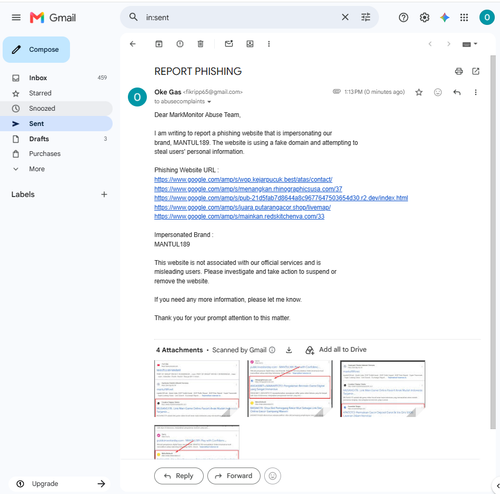Click the Move to icon in toolbar
This screenshot has height=494, width=500.
pyautogui.click(x=250, y=44)
